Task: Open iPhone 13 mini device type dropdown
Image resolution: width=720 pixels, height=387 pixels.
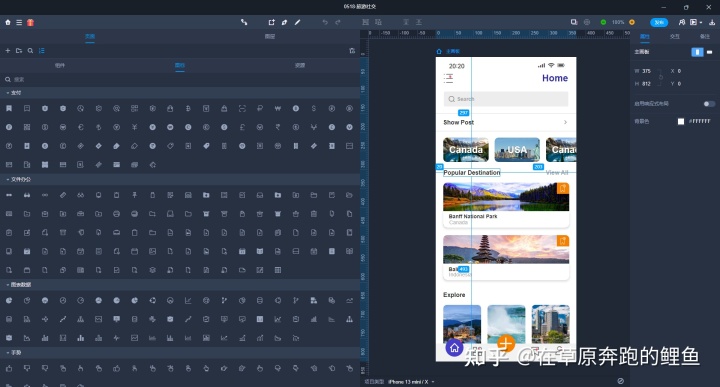Action: coord(411,381)
